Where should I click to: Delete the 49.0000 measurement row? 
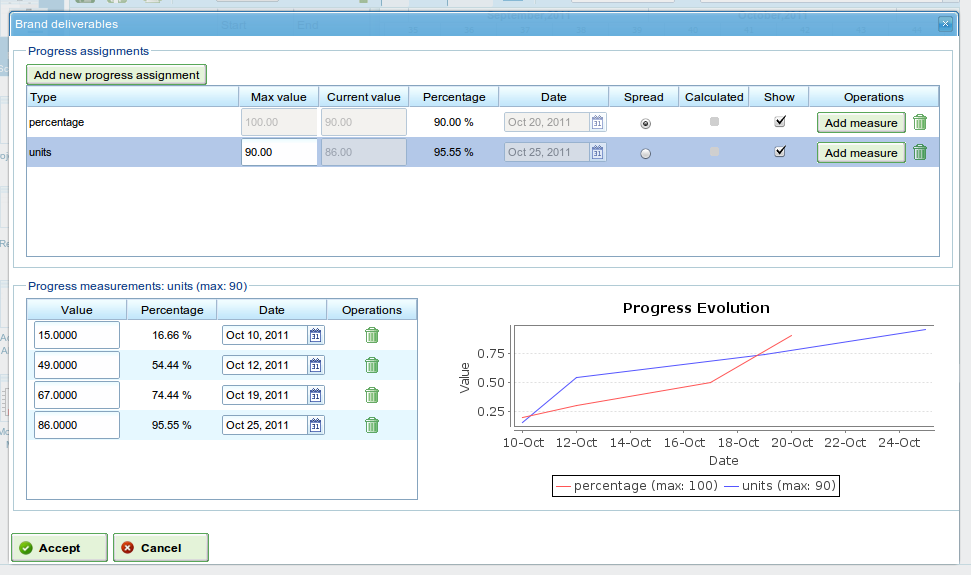pos(372,365)
